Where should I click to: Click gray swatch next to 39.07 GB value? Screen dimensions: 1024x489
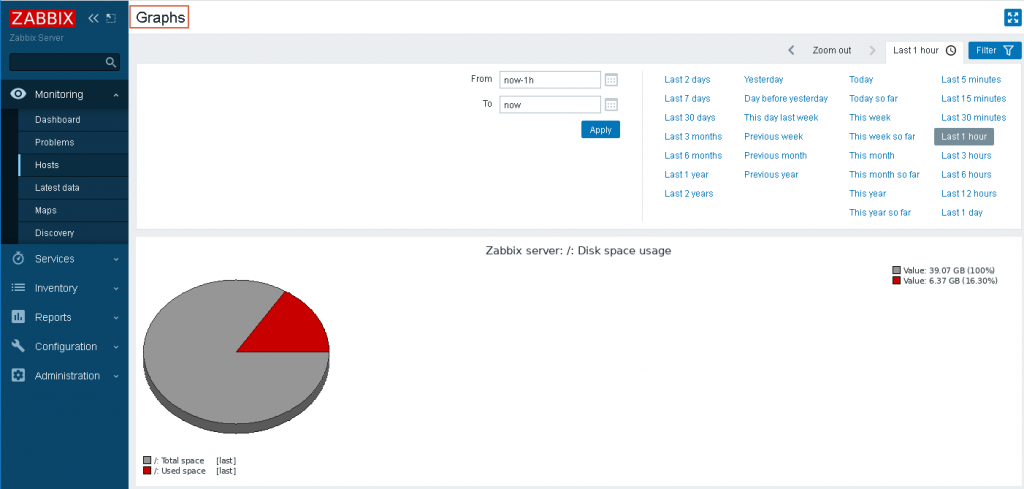click(x=897, y=270)
